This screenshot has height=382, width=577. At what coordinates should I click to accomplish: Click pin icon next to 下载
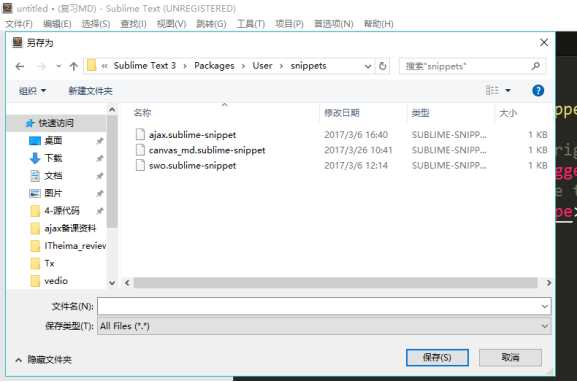100,159
